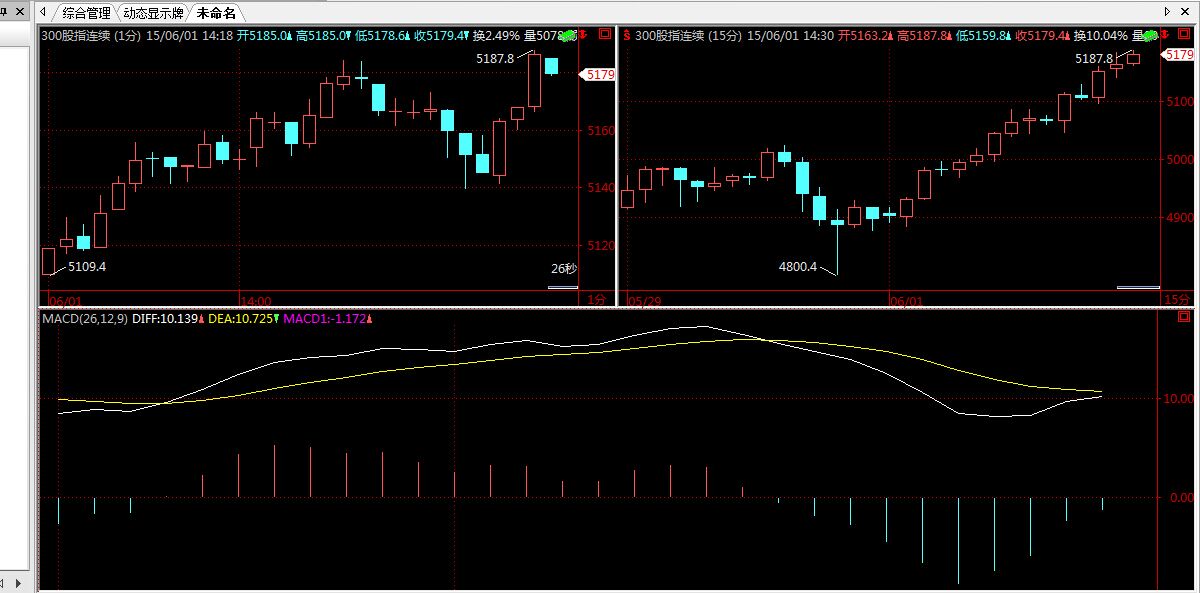Select the 未命名 tab

[x=216, y=13]
